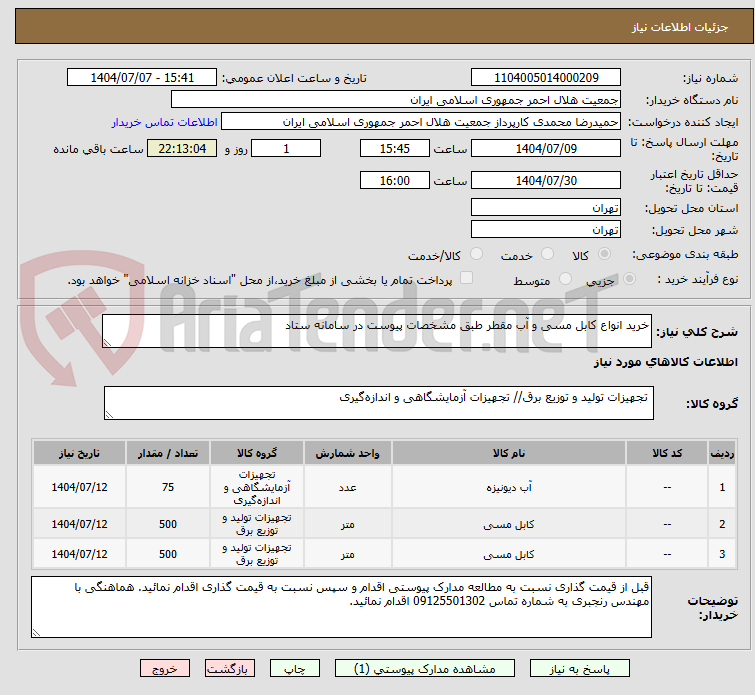
Task: Click the عدد unit cell
Action: tap(348, 487)
